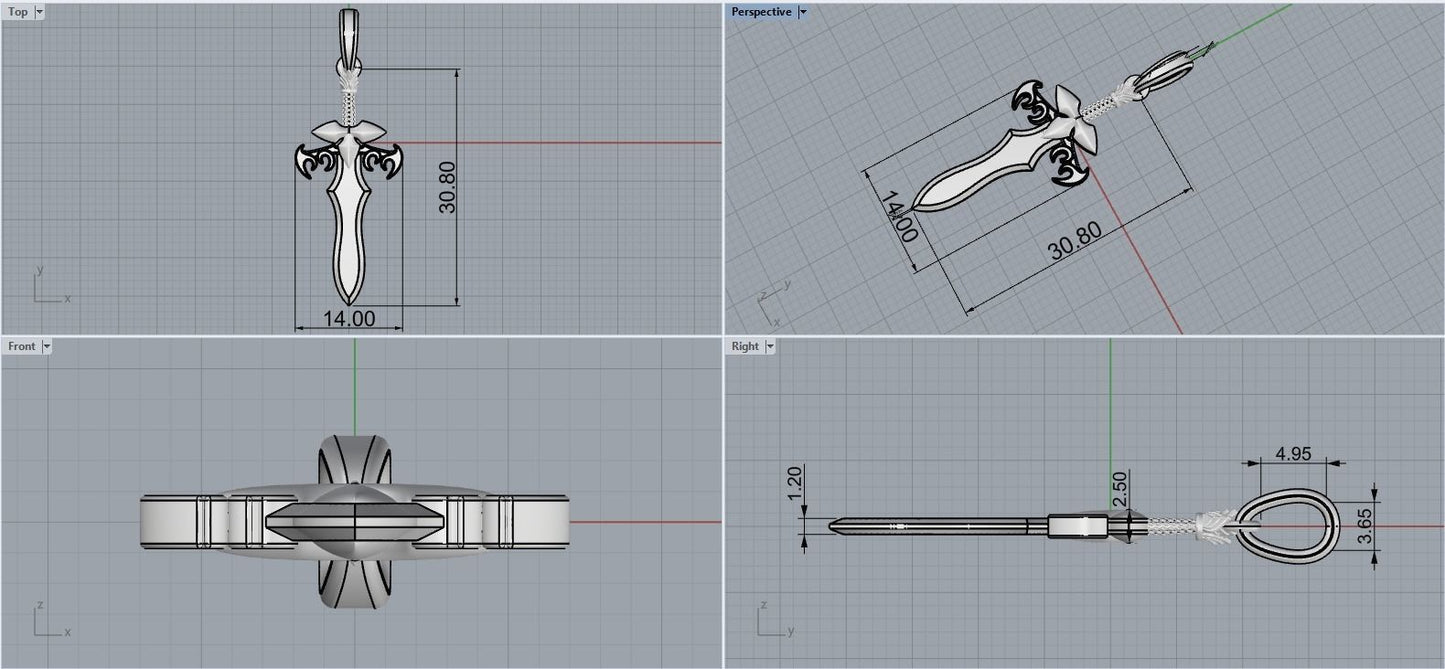Click the Right viewport title label
Screen dimensions: 1445x669
click(x=745, y=346)
